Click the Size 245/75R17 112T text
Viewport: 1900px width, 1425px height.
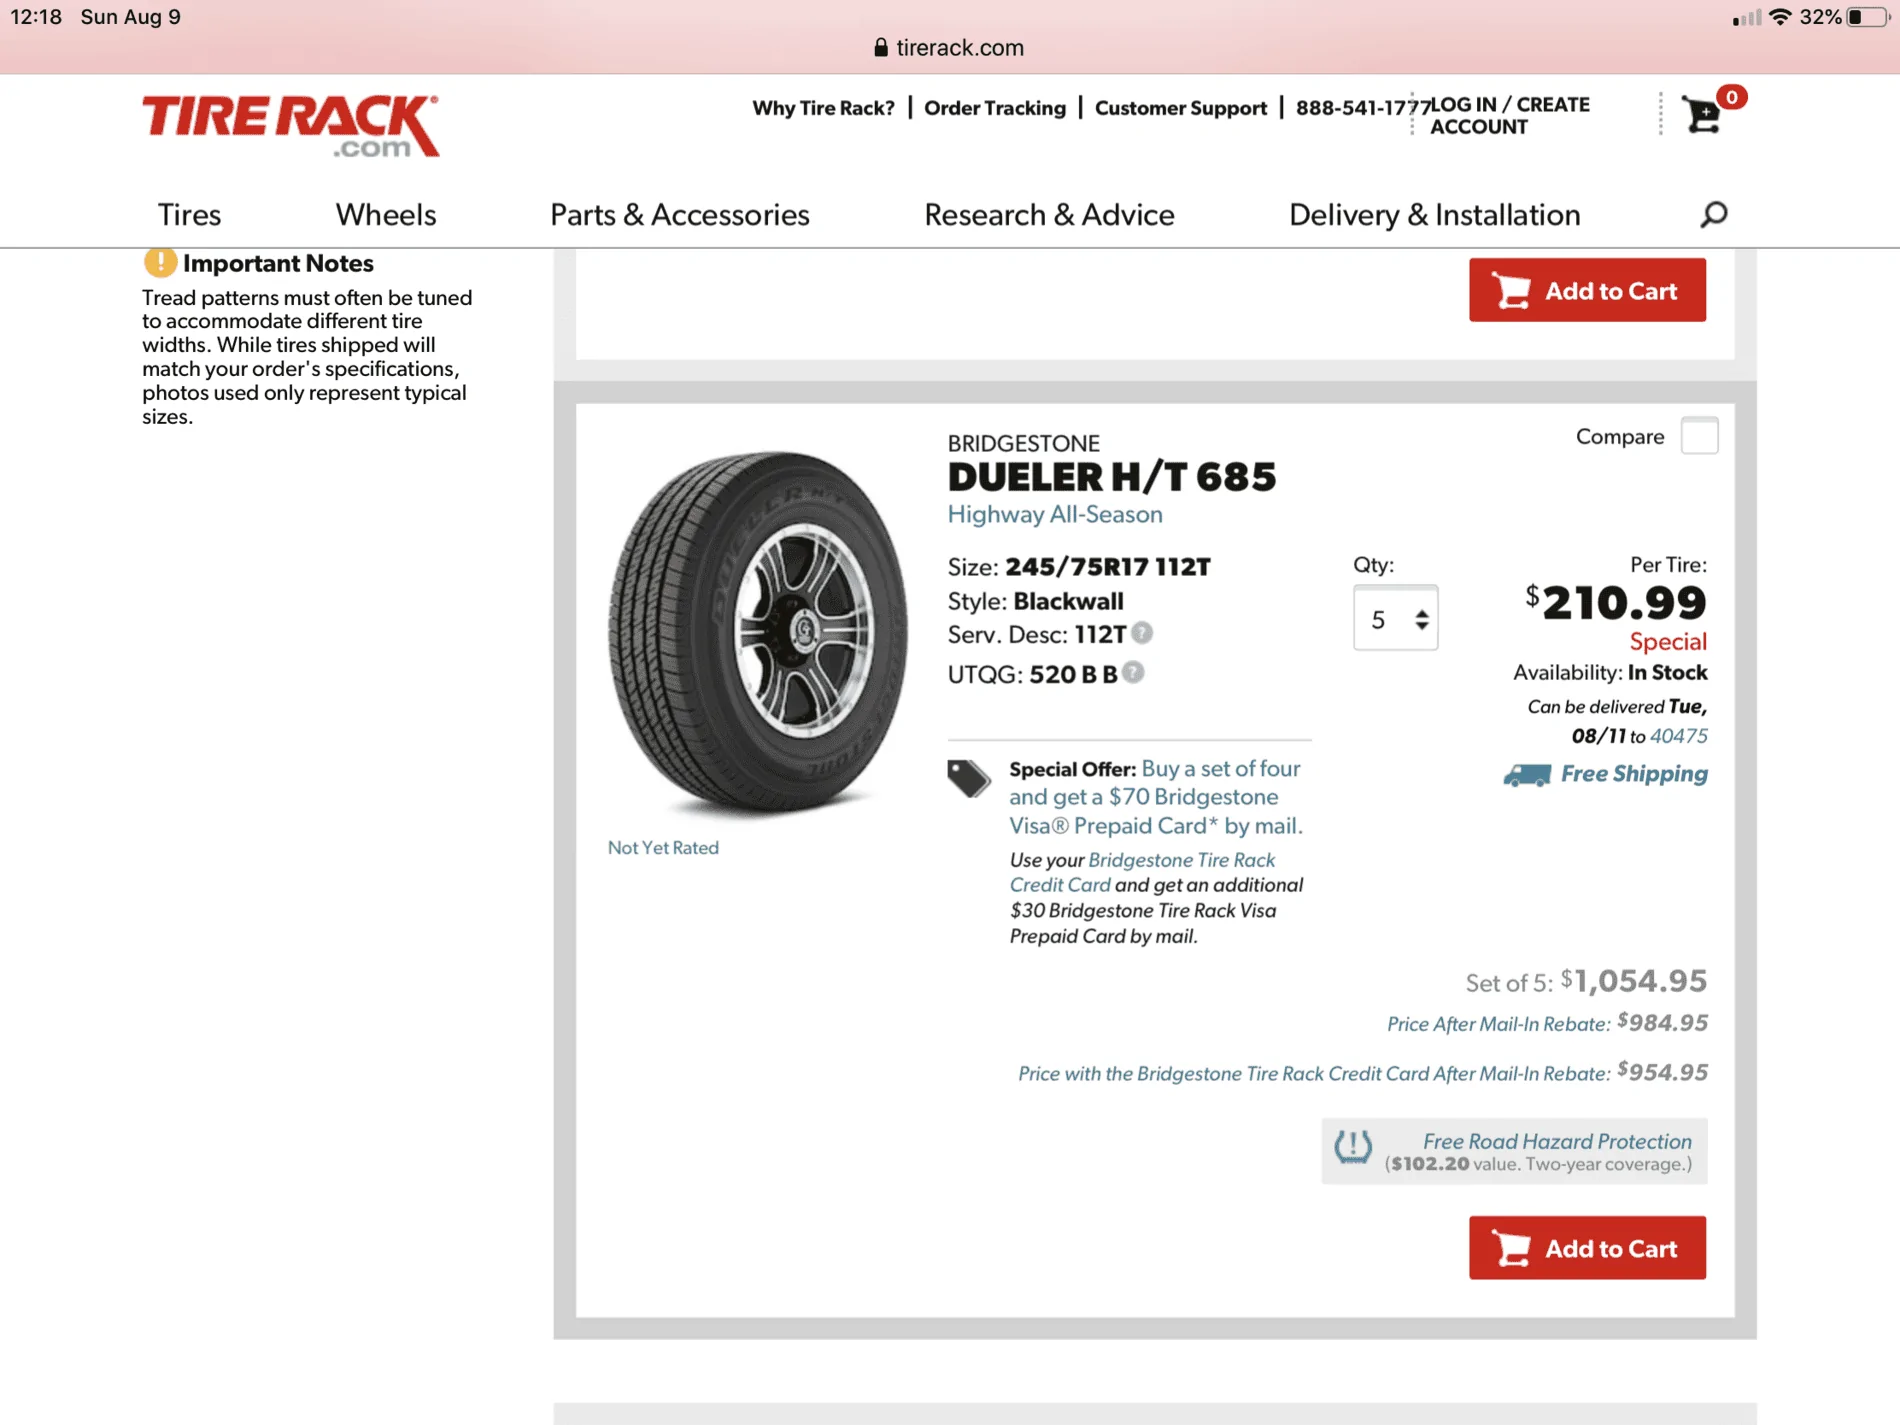pos(1079,567)
